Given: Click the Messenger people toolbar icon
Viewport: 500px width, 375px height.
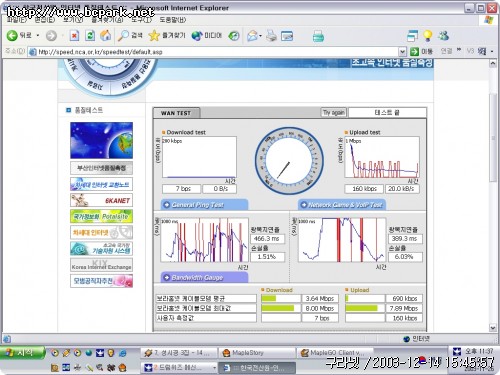Looking at the screenshot, I should 443,36.
